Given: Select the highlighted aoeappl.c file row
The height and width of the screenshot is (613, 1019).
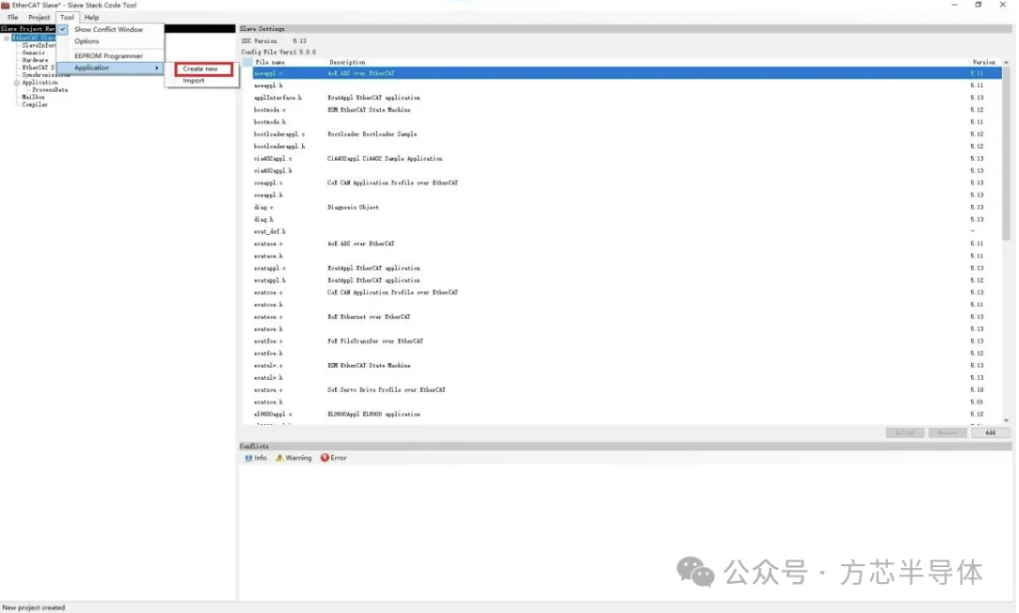Looking at the screenshot, I should (x=627, y=73).
